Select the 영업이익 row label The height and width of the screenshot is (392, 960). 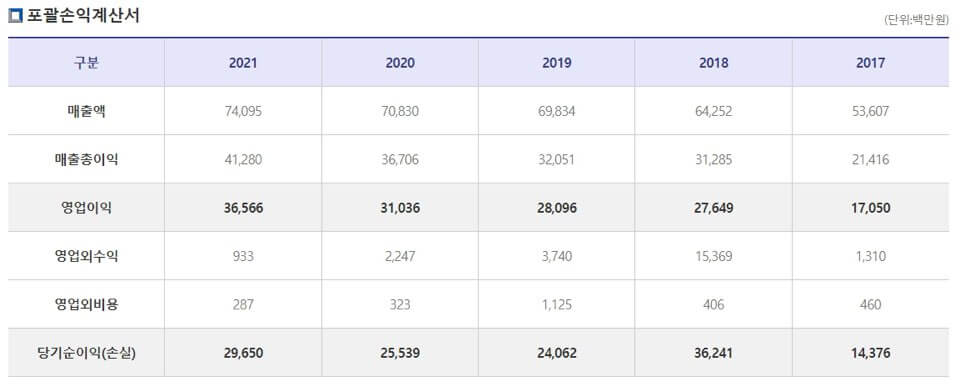point(86,208)
